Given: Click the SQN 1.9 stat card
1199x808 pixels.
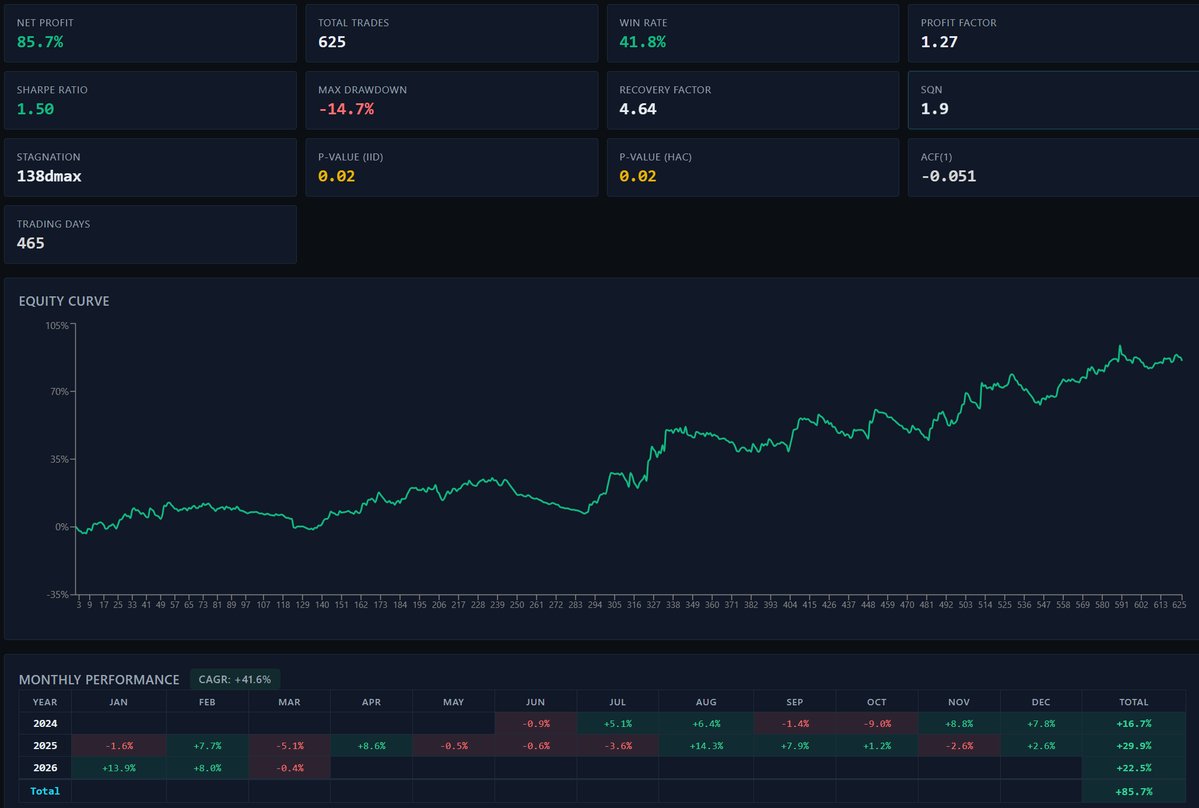Looking at the screenshot, I should coord(1052,100).
